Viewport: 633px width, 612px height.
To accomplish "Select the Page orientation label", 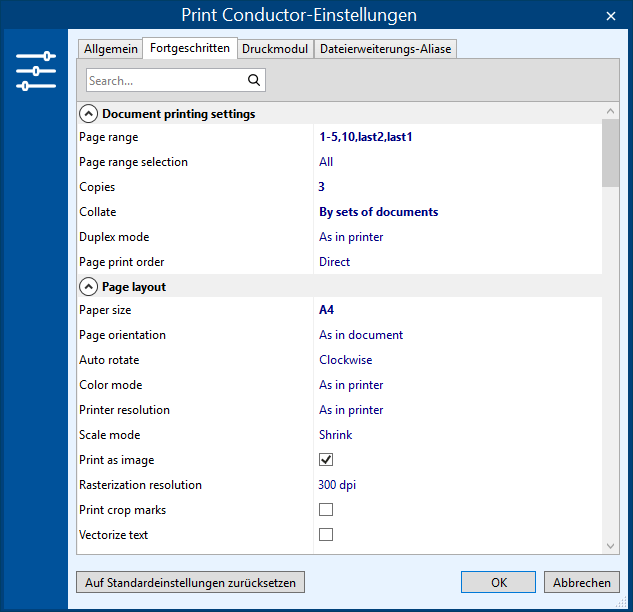I will click(x=122, y=335).
